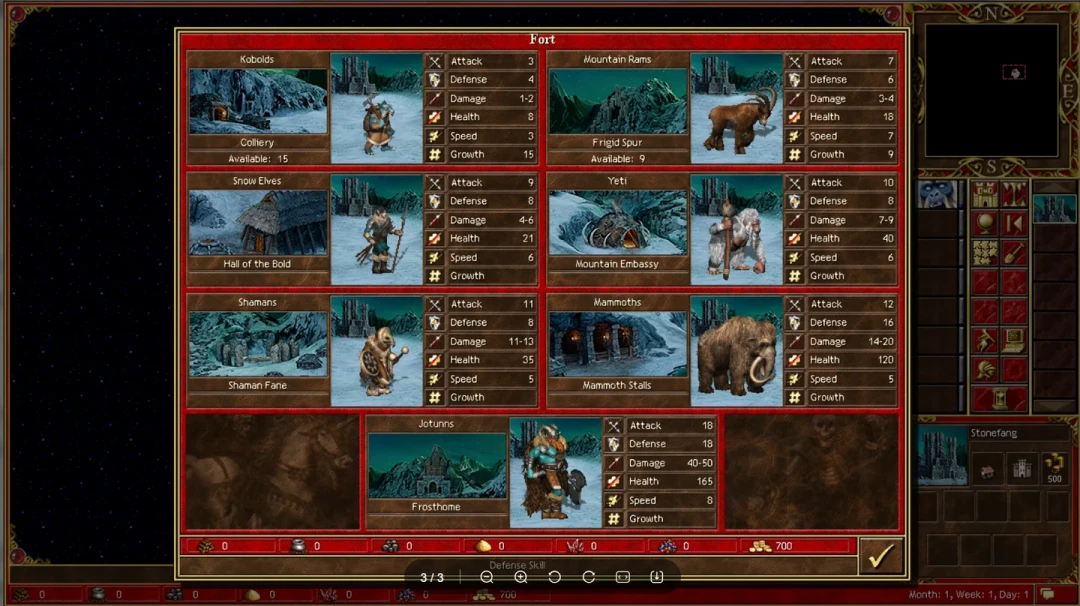Click the Jotunn creature portrait
The height and width of the screenshot is (606, 1080).
click(555, 472)
